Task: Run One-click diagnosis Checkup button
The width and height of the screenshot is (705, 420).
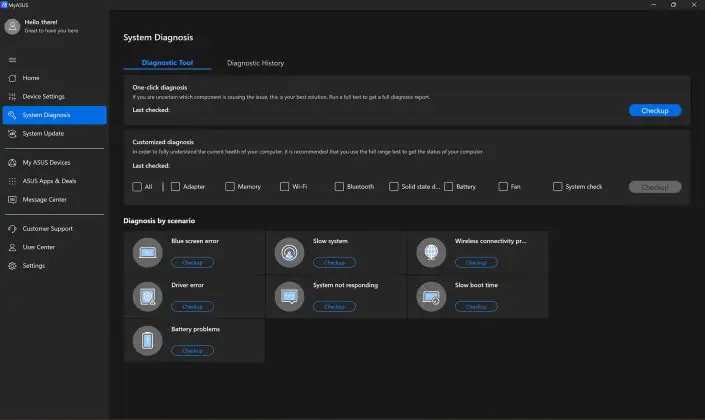Action: (x=655, y=111)
